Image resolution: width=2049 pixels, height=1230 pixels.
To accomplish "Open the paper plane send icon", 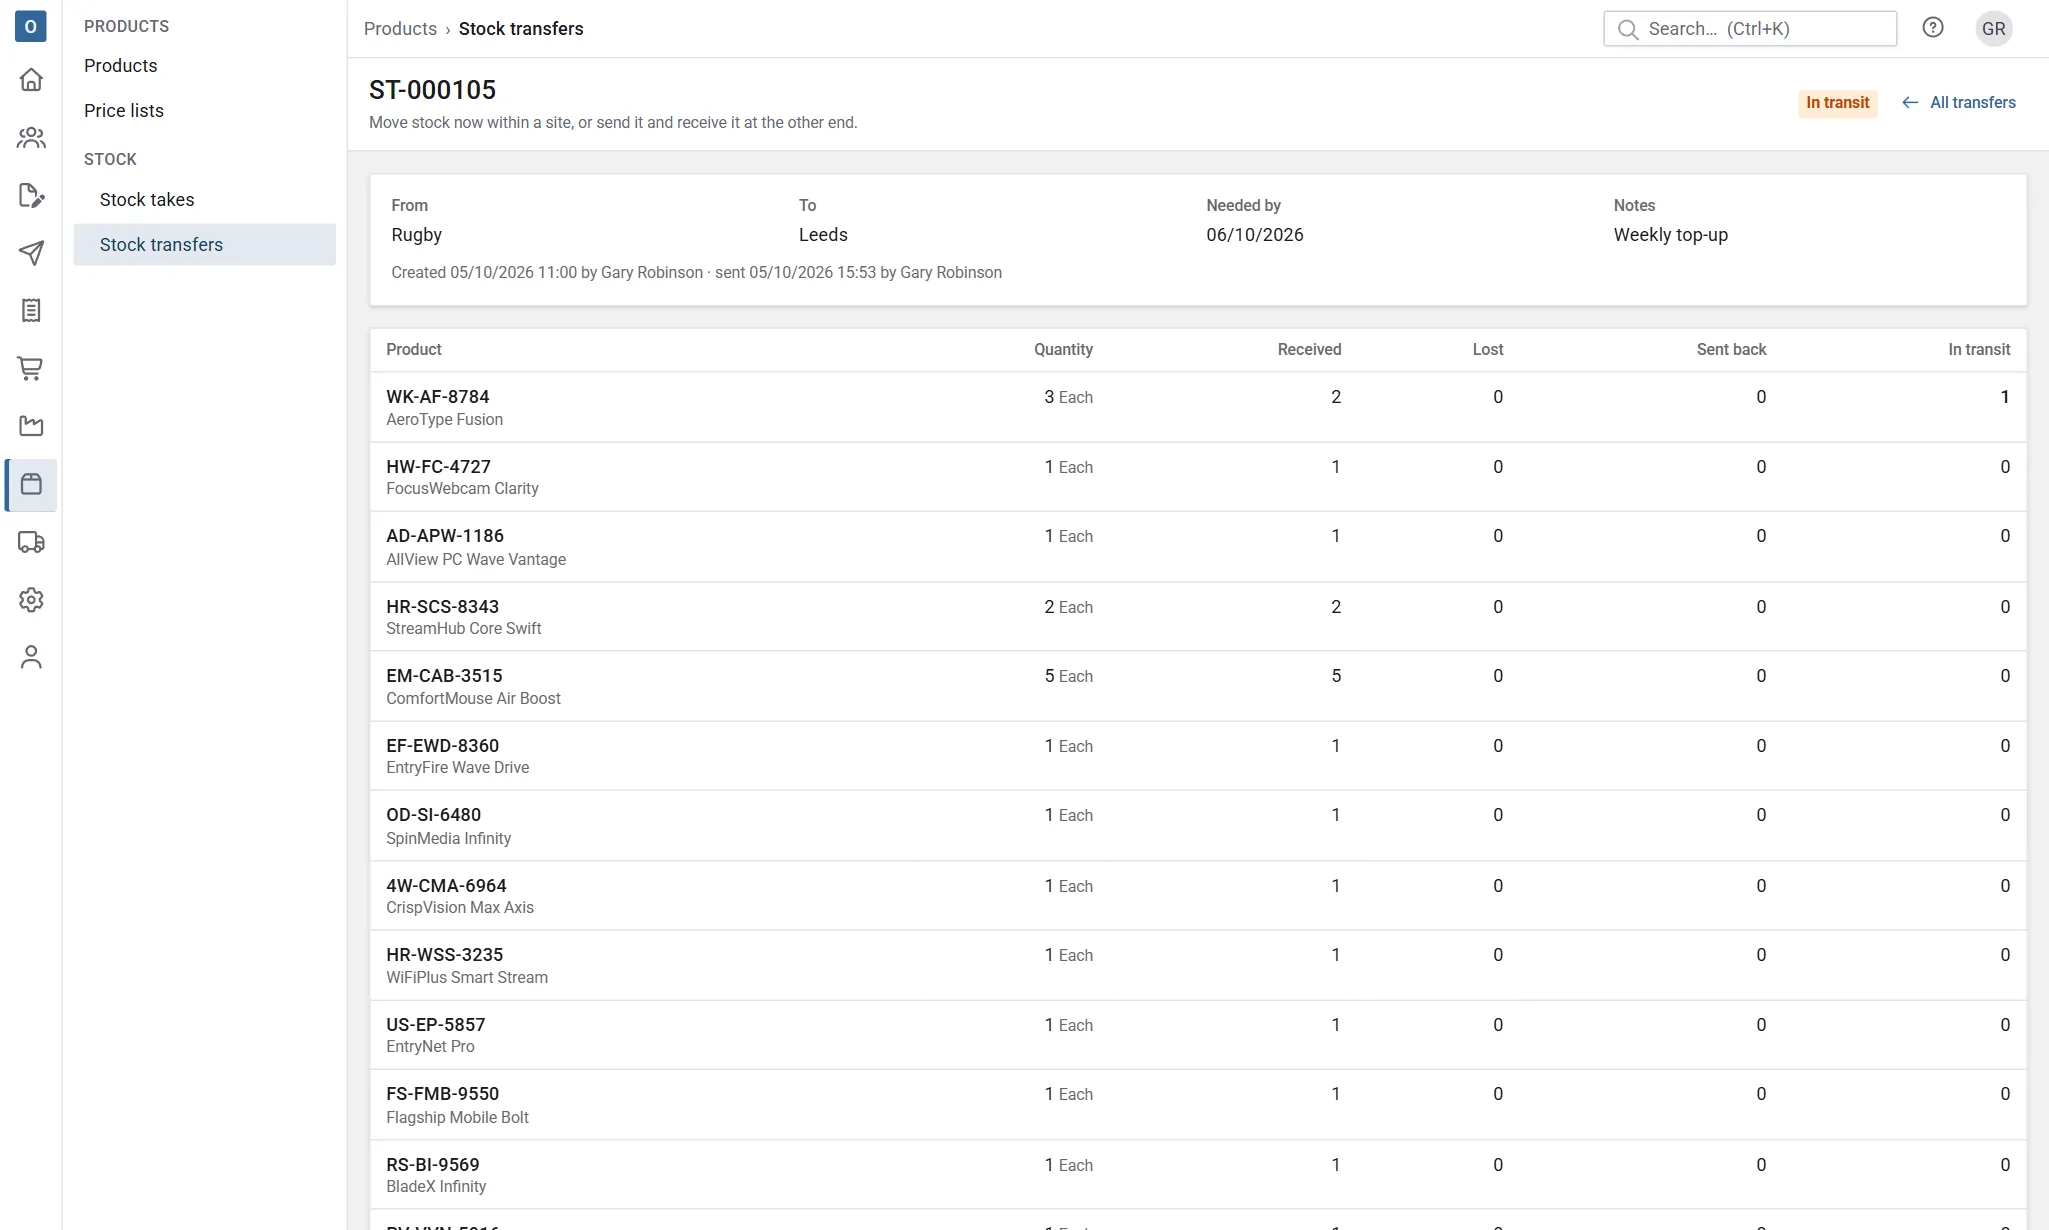I will point(31,253).
